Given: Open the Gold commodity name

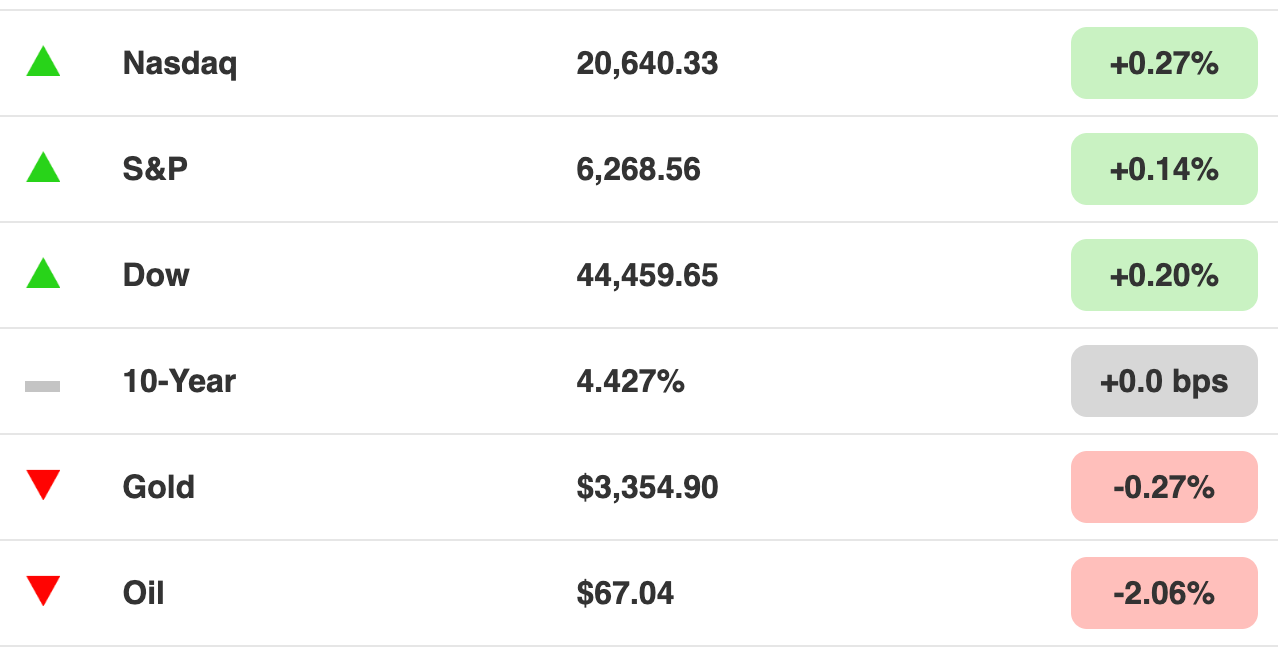Looking at the screenshot, I should click(159, 487).
